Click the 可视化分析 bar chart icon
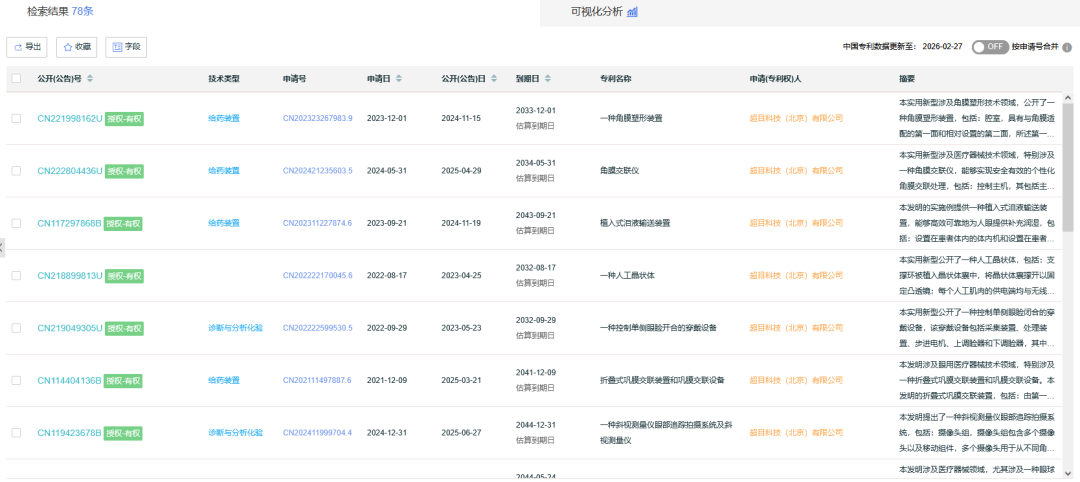 (633, 12)
